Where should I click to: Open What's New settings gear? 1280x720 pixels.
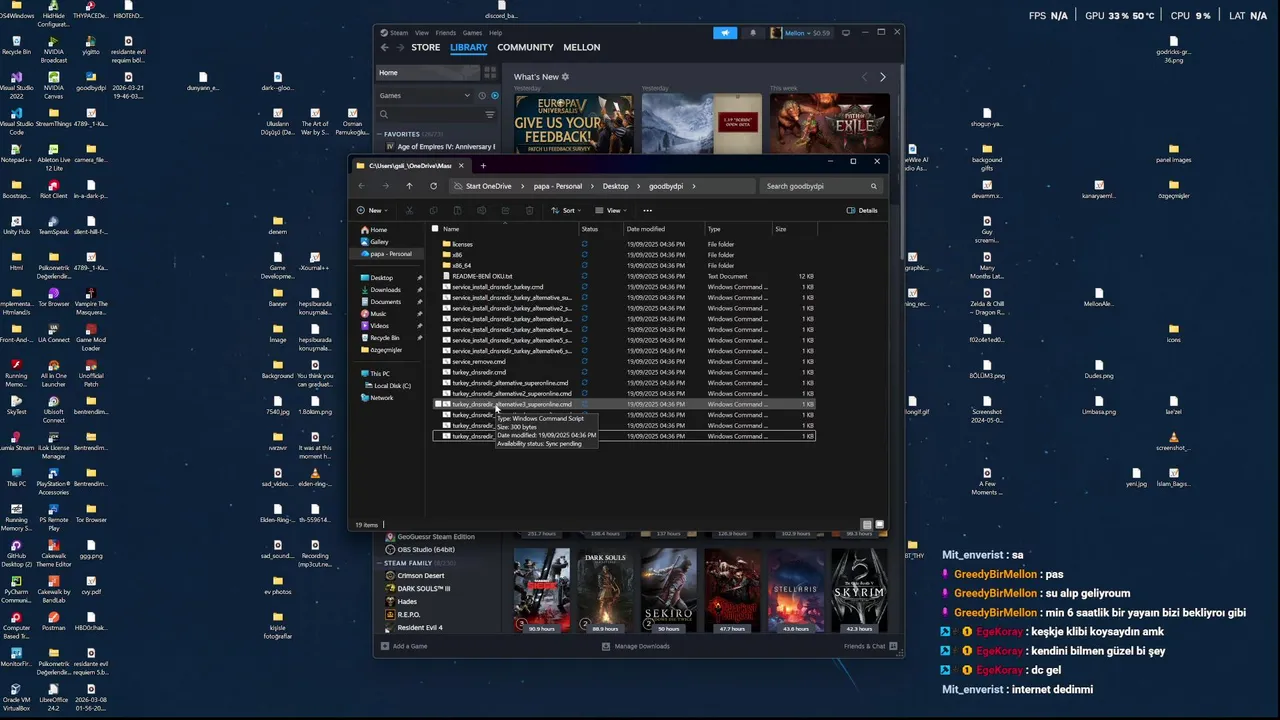coord(565,77)
